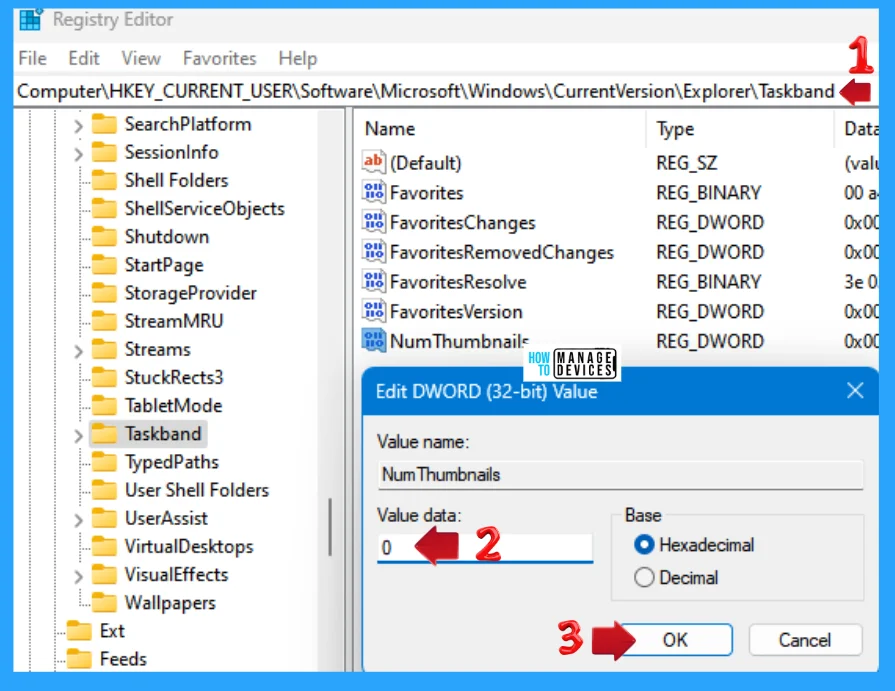This screenshot has height=691, width=895.
Task: Click the FavoritesChanges DWORD icon
Action: click(x=374, y=222)
